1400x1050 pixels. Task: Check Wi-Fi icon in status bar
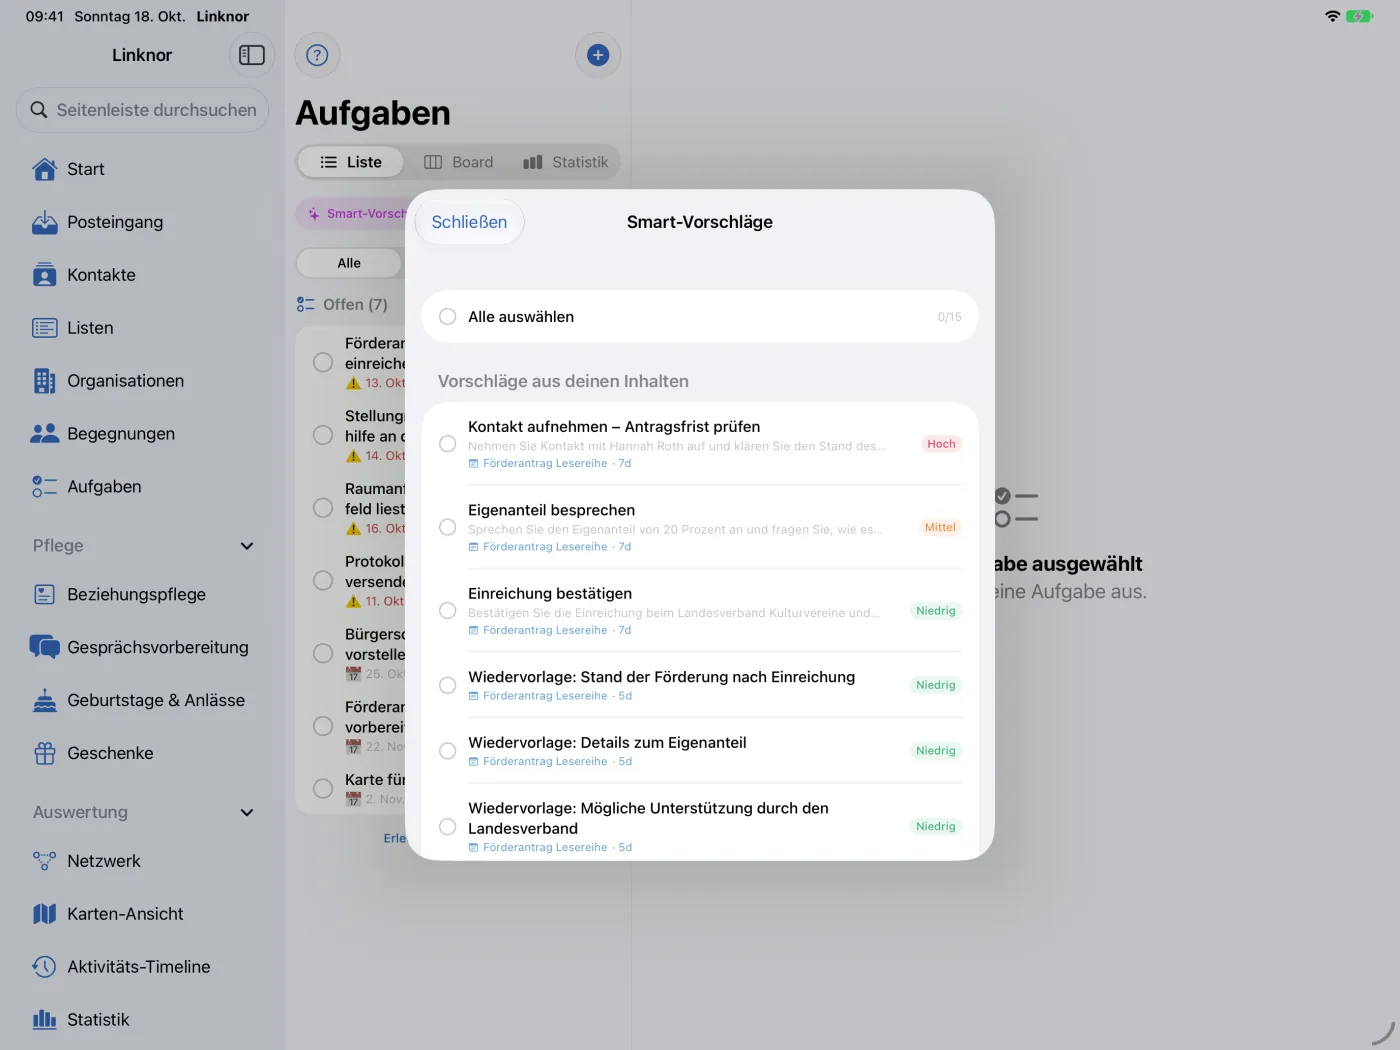coord(1332,16)
